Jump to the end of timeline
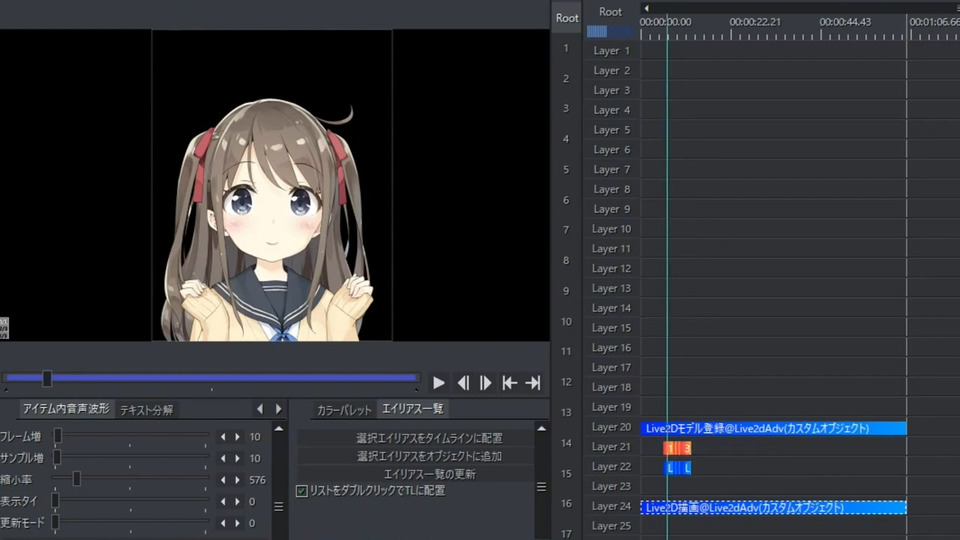 [533, 383]
